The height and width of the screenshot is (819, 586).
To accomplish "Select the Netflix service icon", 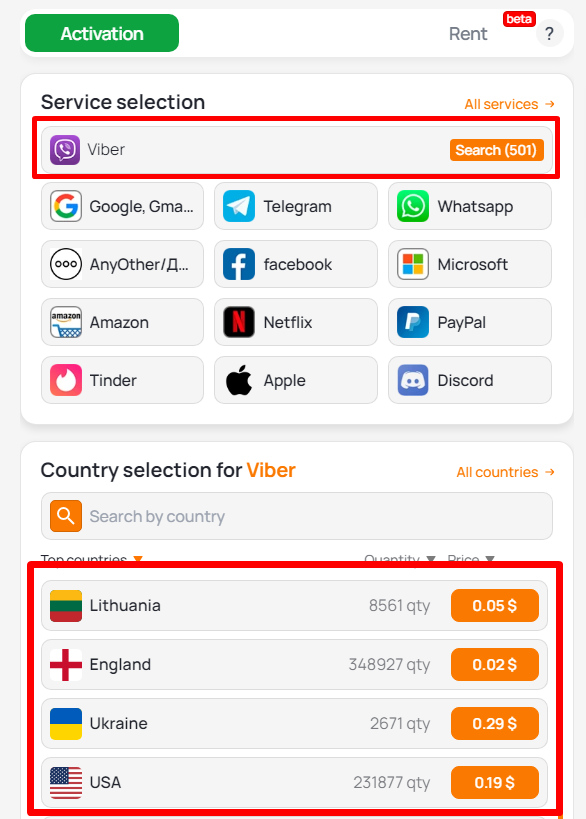I will click(x=239, y=322).
